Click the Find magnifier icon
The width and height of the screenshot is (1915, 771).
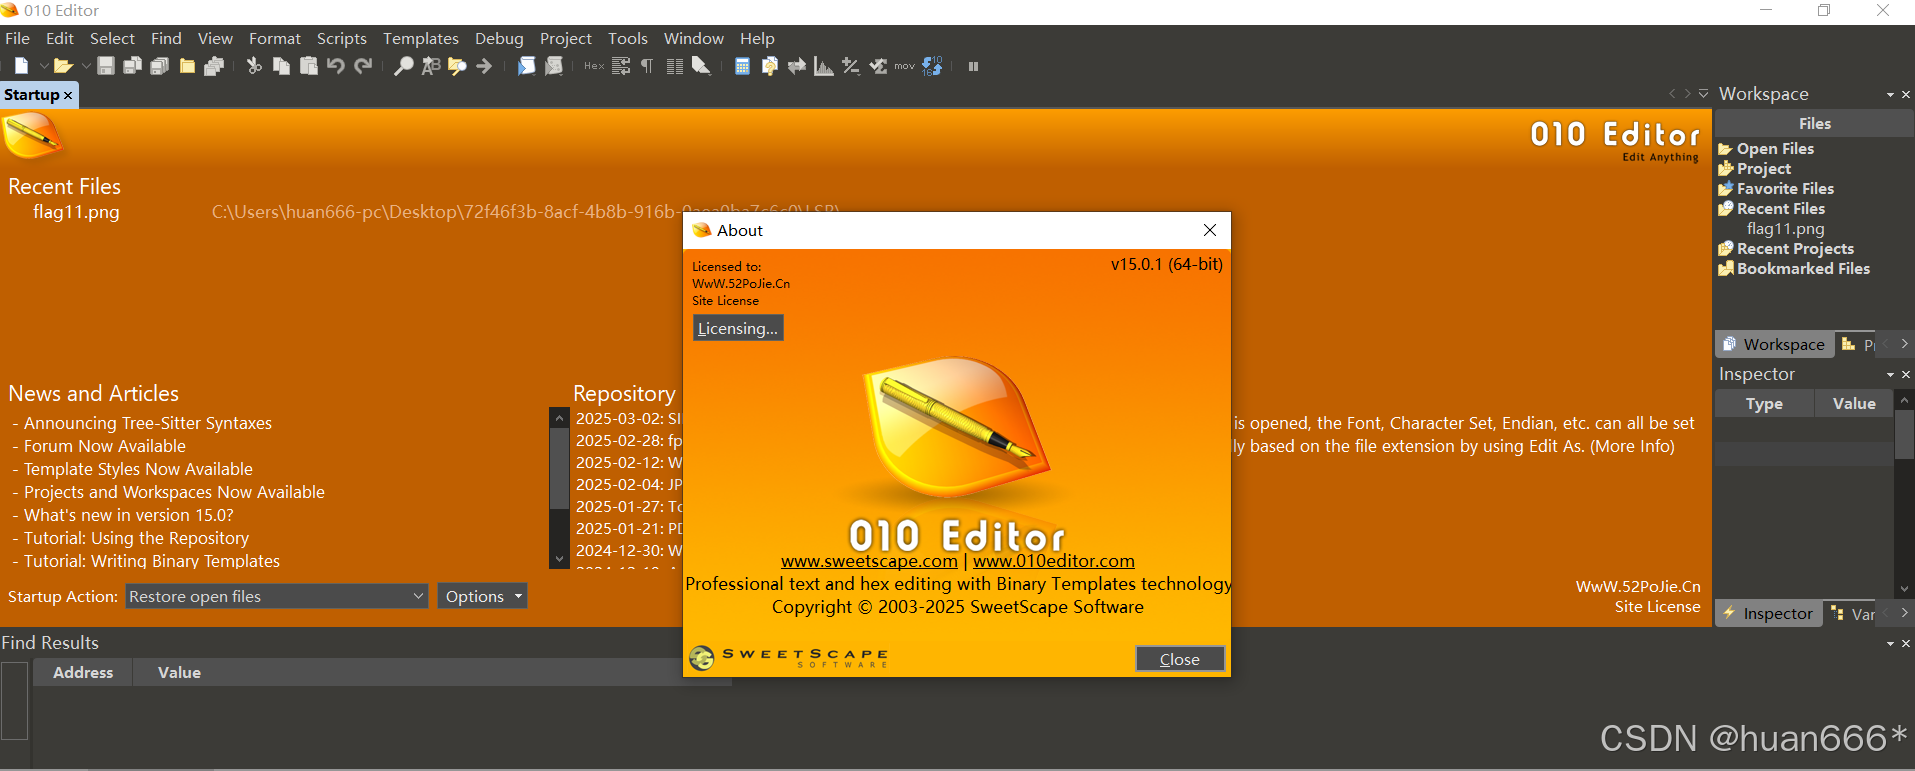(403, 66)
